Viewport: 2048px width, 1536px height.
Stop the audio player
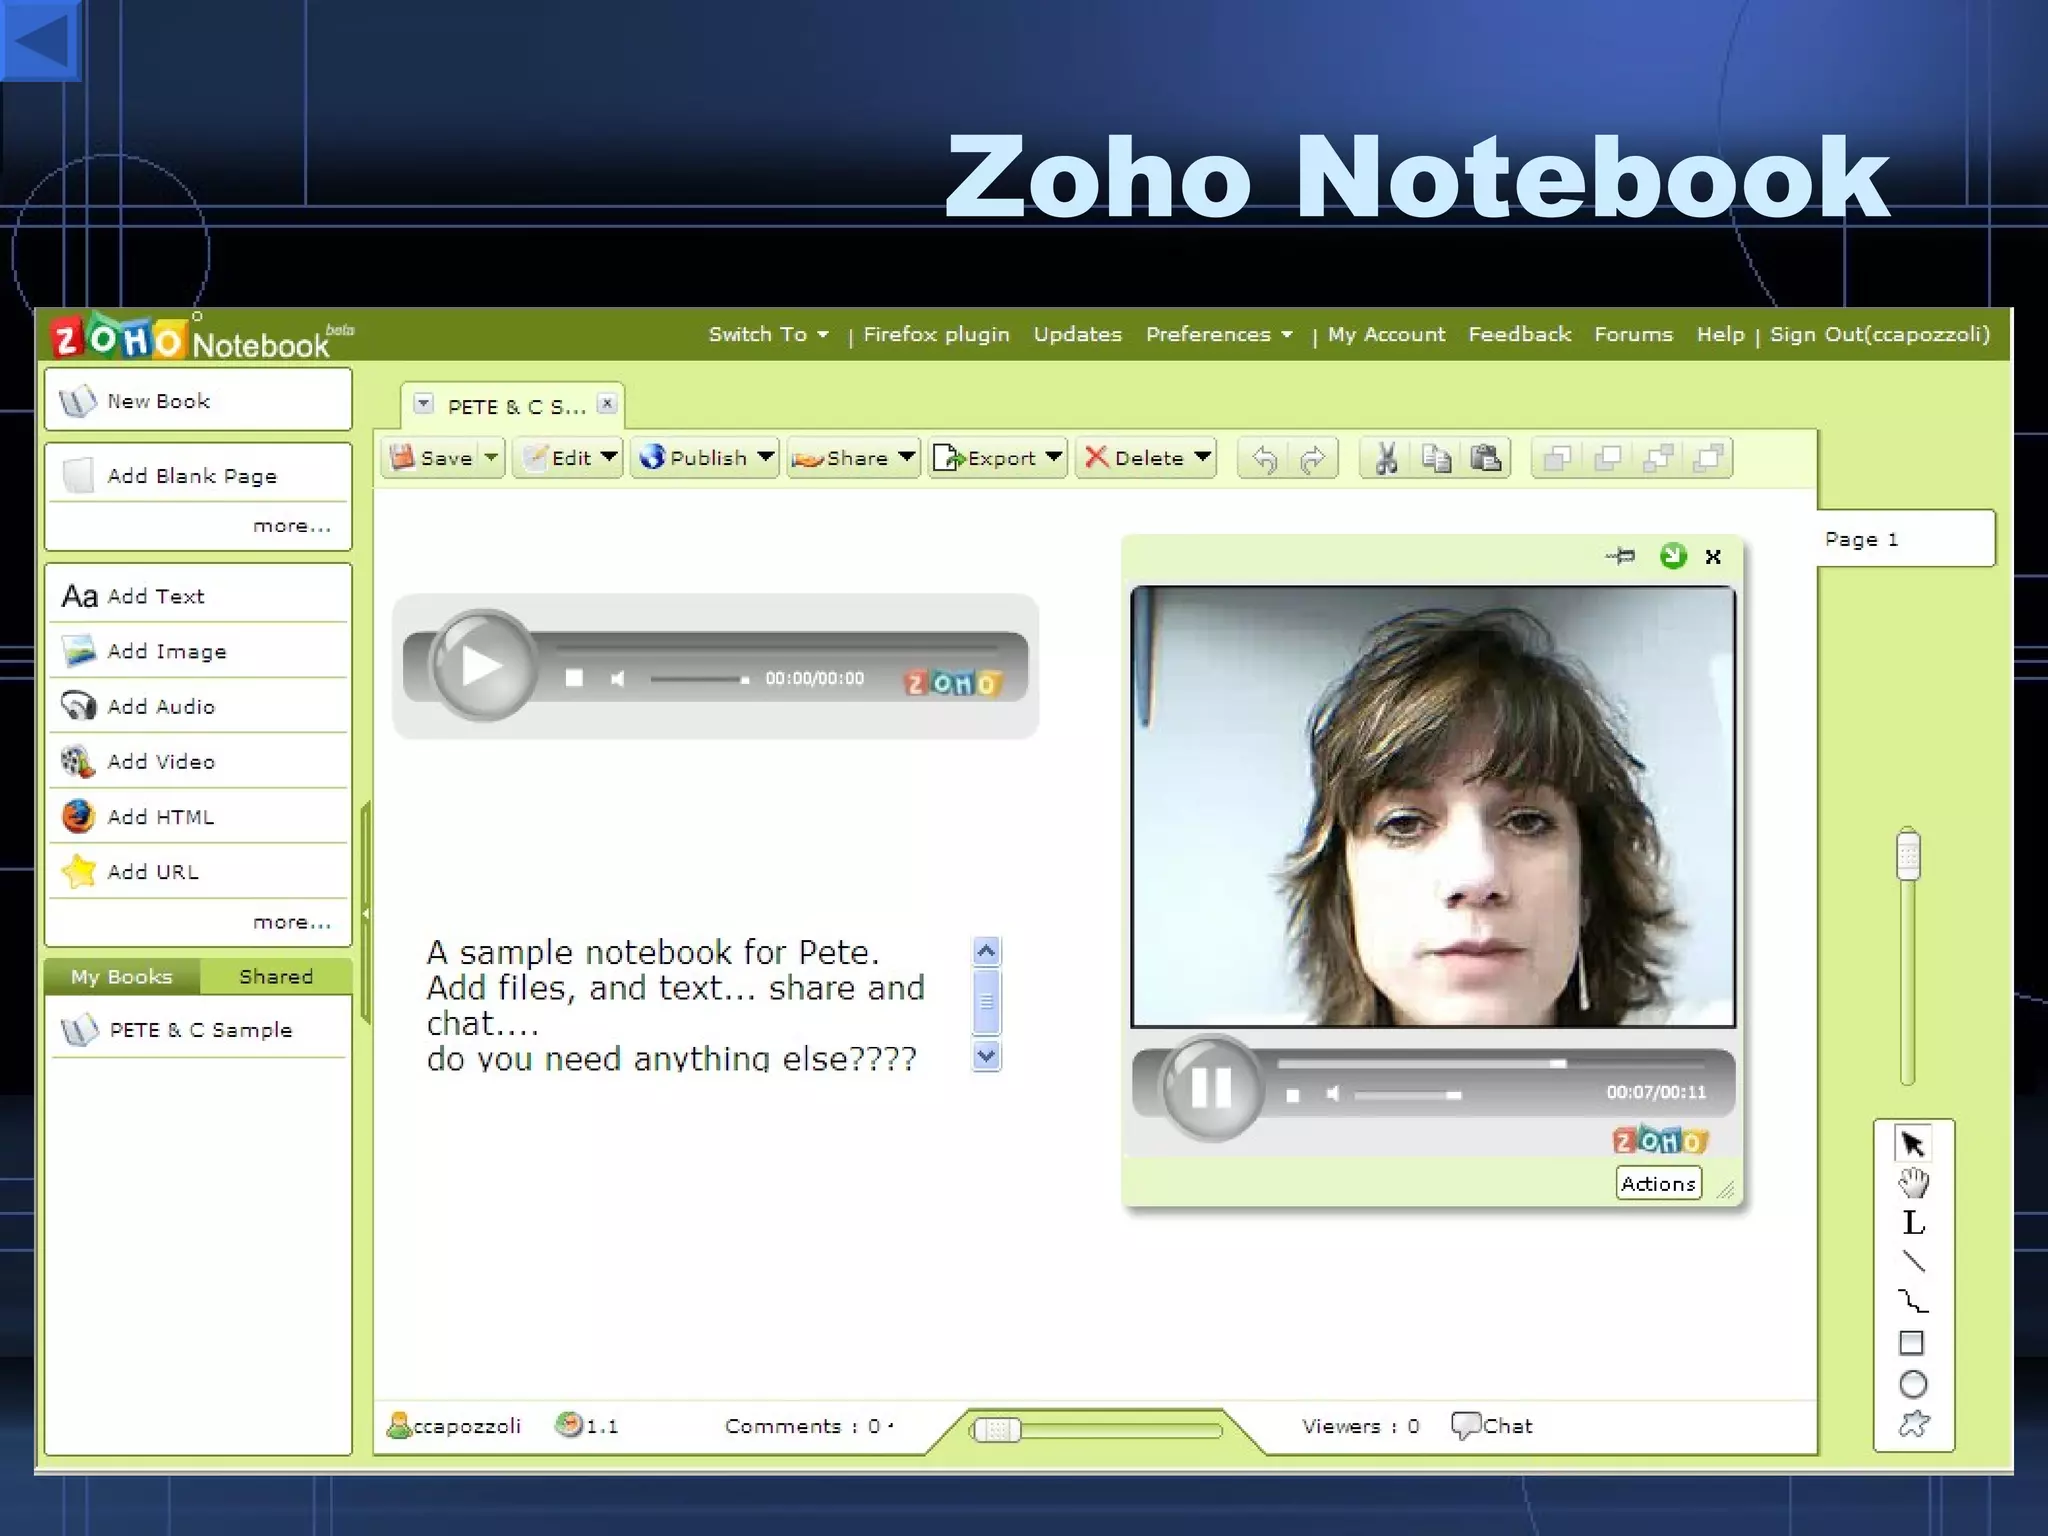[574, 678]
